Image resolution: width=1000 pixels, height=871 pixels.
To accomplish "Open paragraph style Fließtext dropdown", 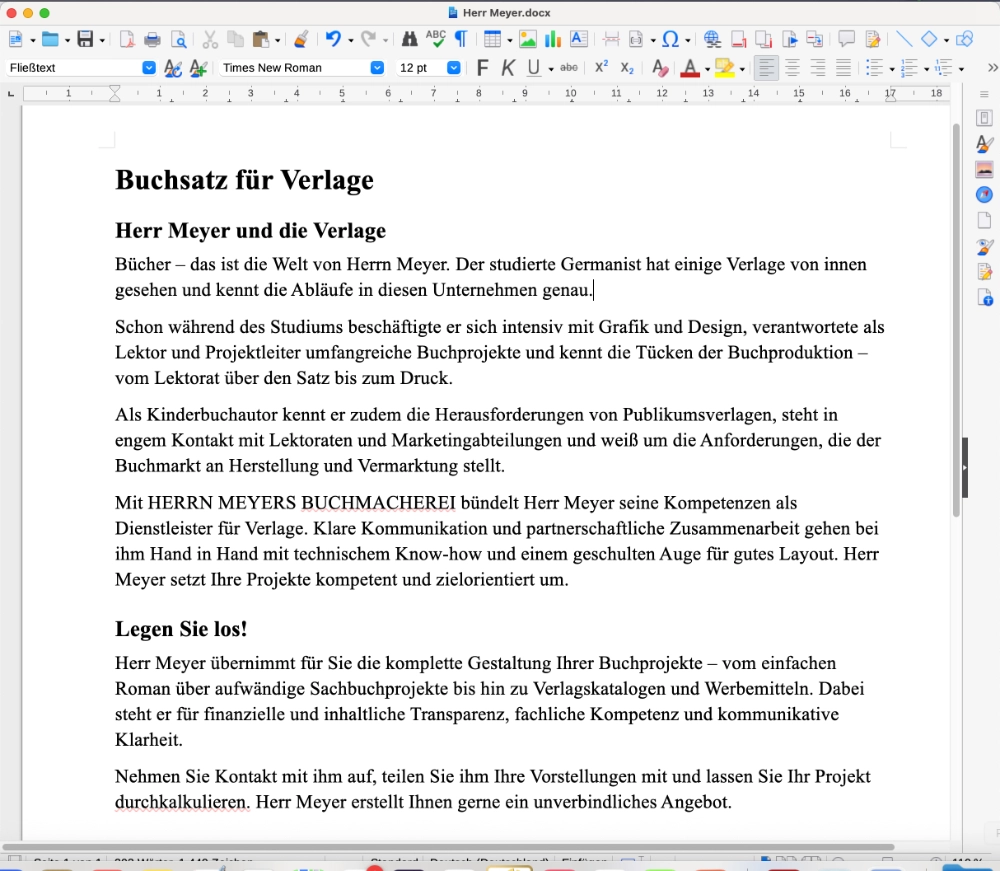I will [149, 68].
